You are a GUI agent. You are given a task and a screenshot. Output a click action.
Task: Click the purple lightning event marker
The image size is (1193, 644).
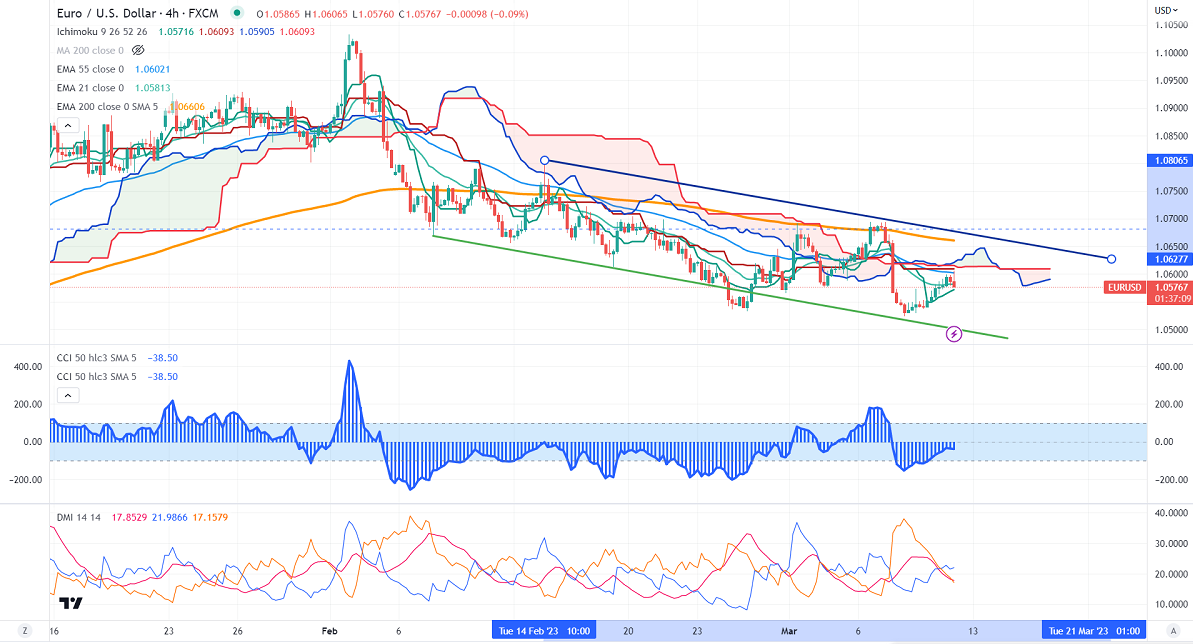click(954, 333)
